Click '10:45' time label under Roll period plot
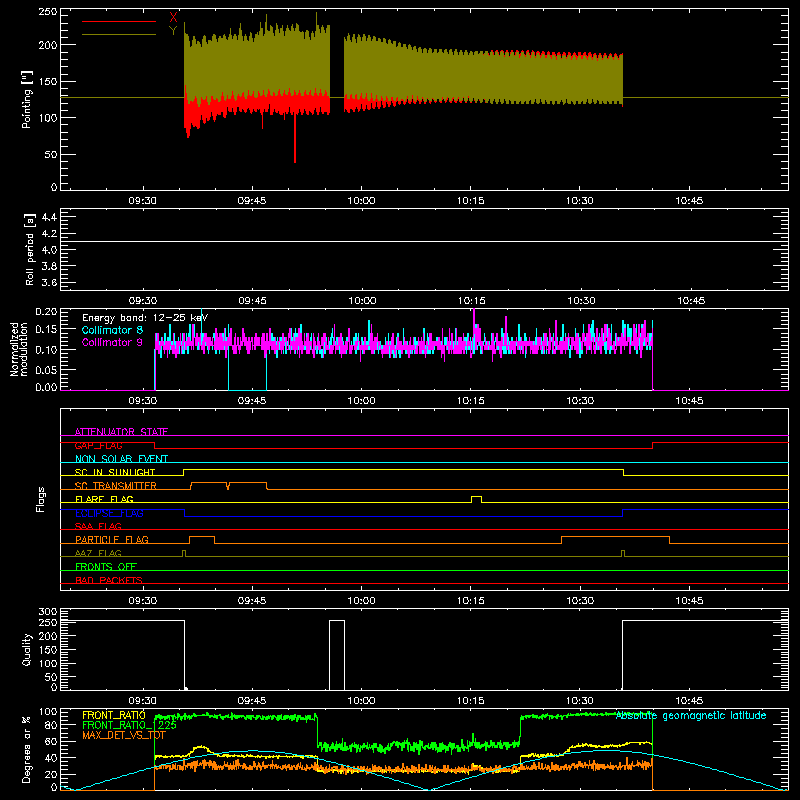800x800 pixels. tap(691, 301)
